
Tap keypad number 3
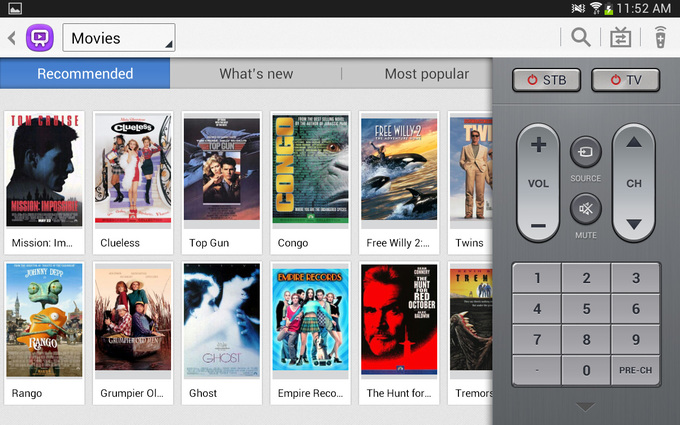pos(636,278)
